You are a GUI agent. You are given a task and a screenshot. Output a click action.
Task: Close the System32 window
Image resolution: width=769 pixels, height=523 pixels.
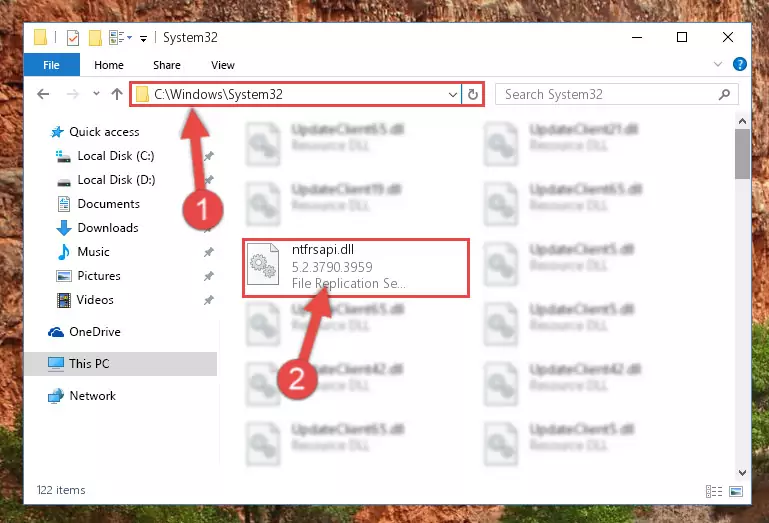coord(728,37)
